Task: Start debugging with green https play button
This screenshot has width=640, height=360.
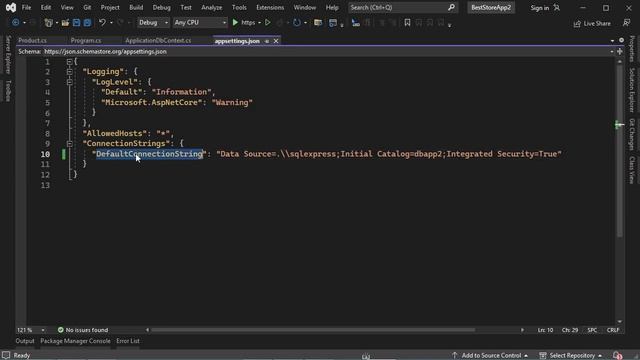Action: [235, 23]
